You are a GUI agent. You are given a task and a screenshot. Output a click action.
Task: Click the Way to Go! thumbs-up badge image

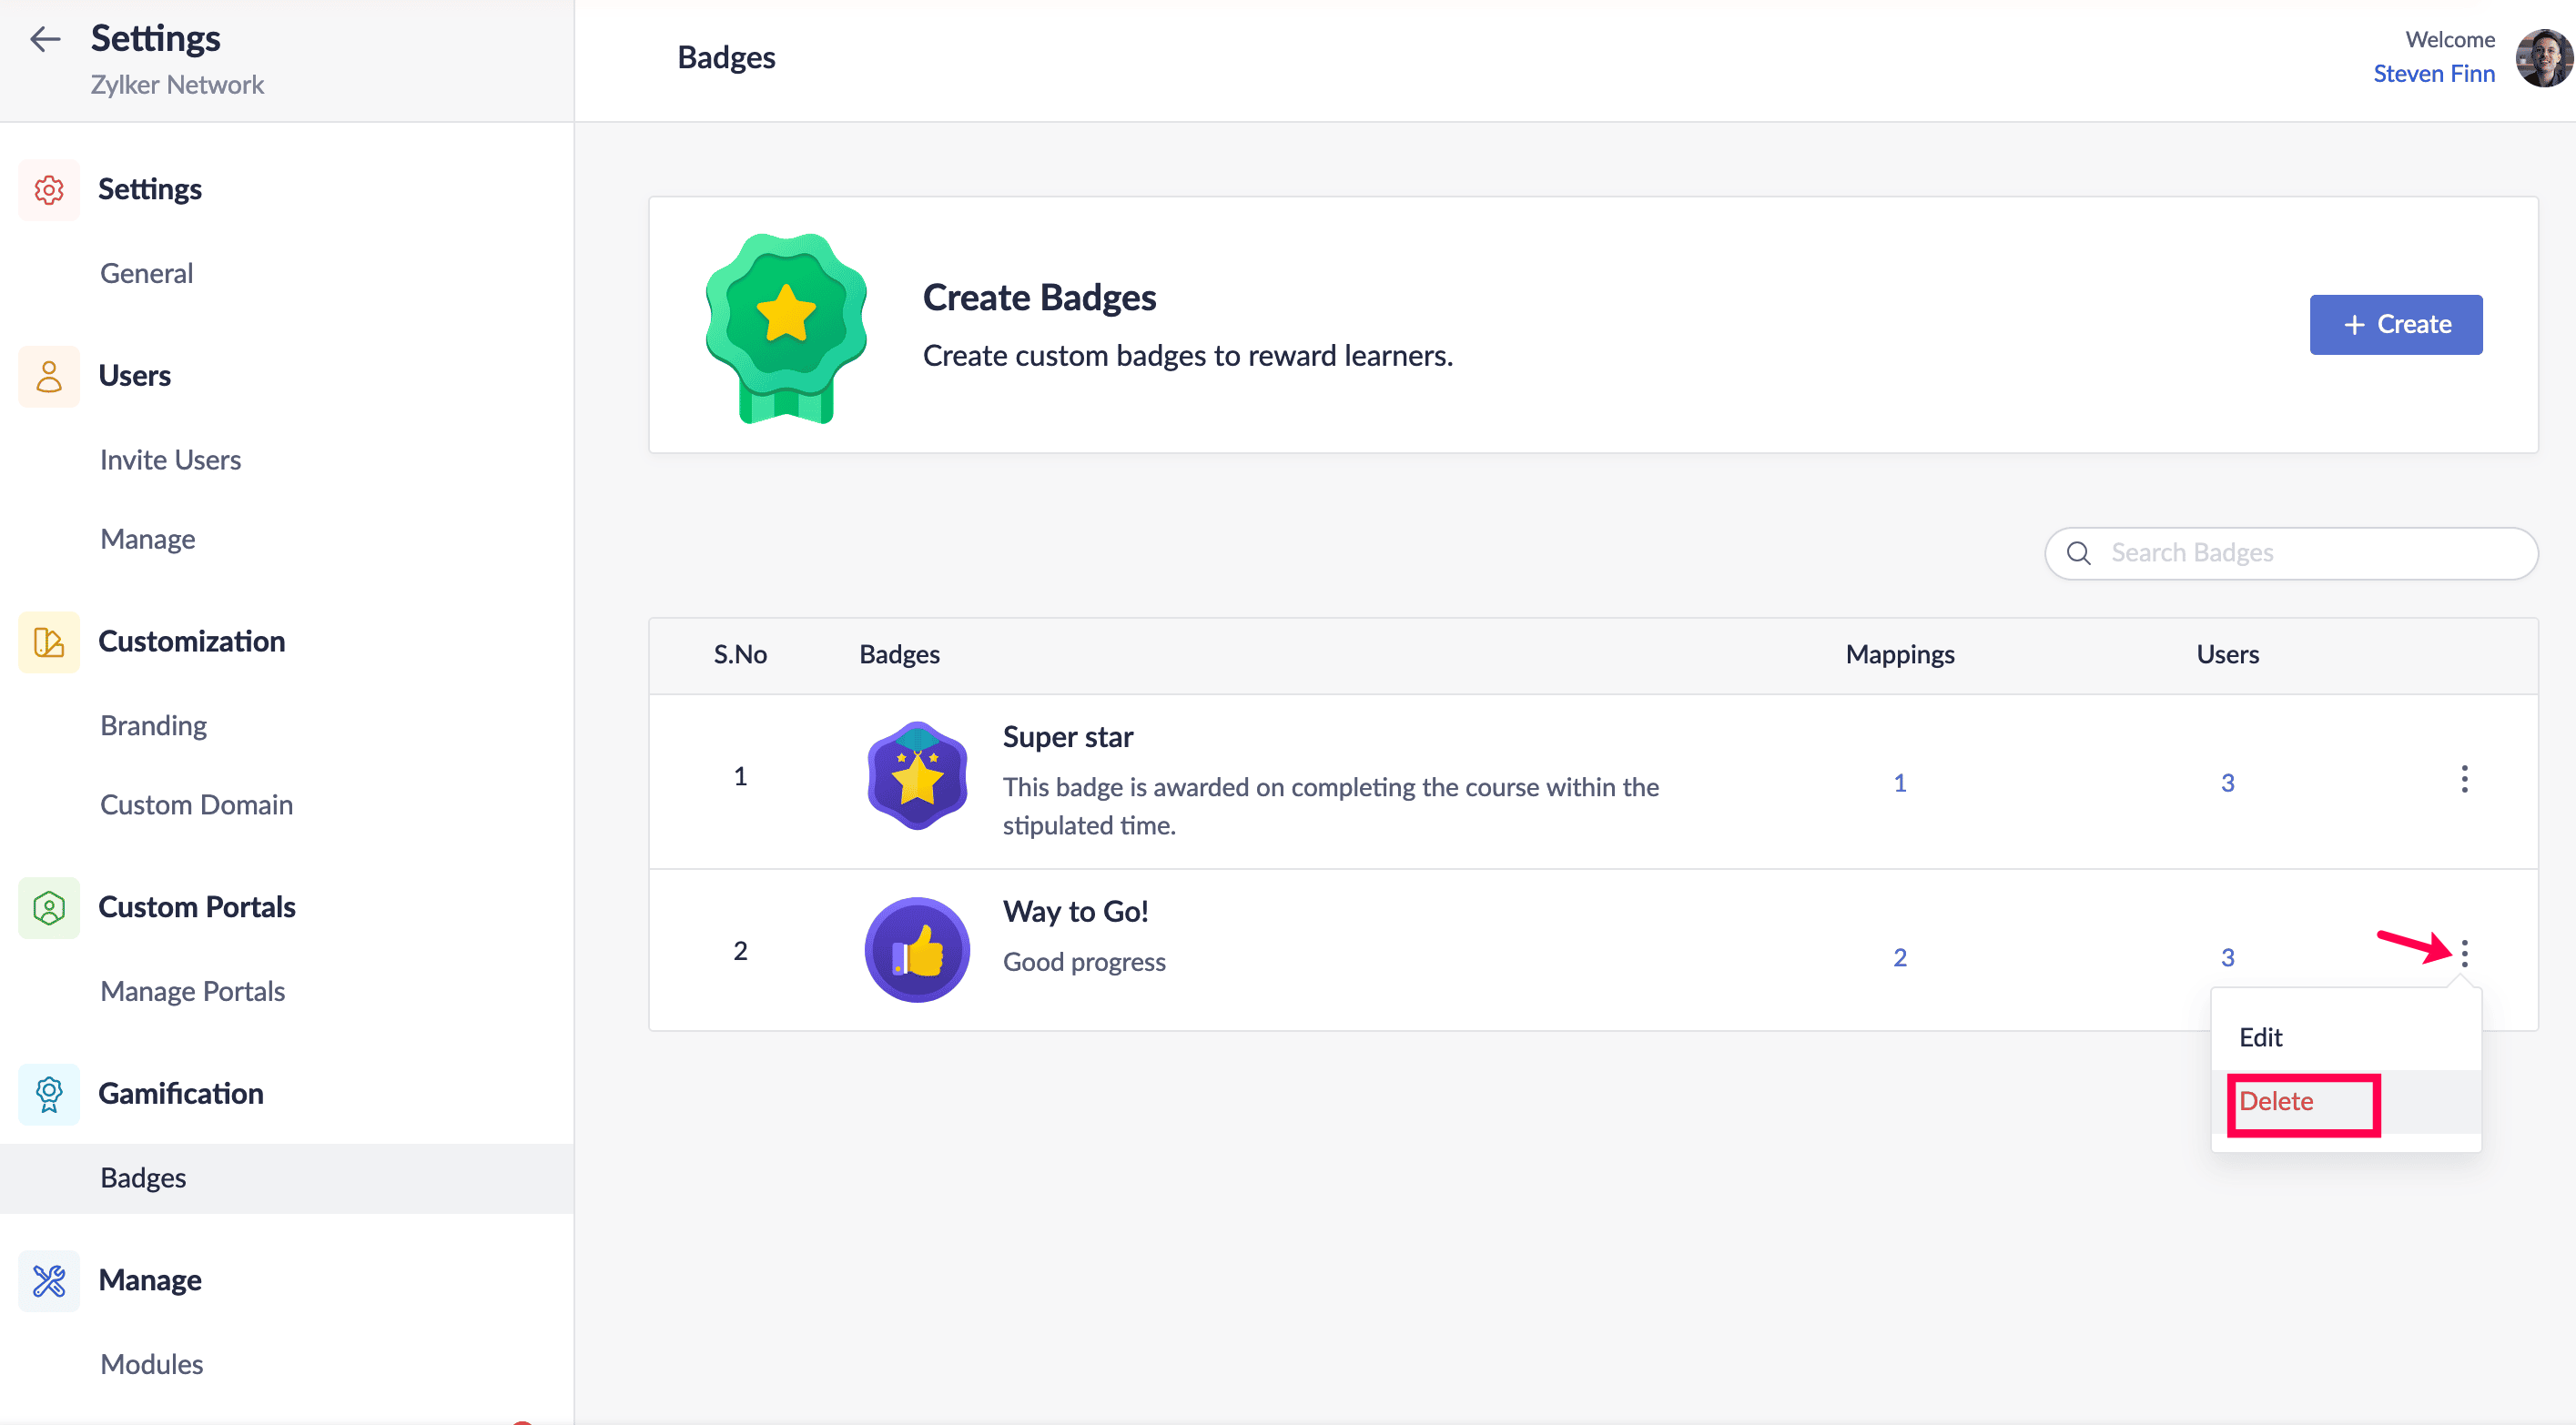[916, 950]
